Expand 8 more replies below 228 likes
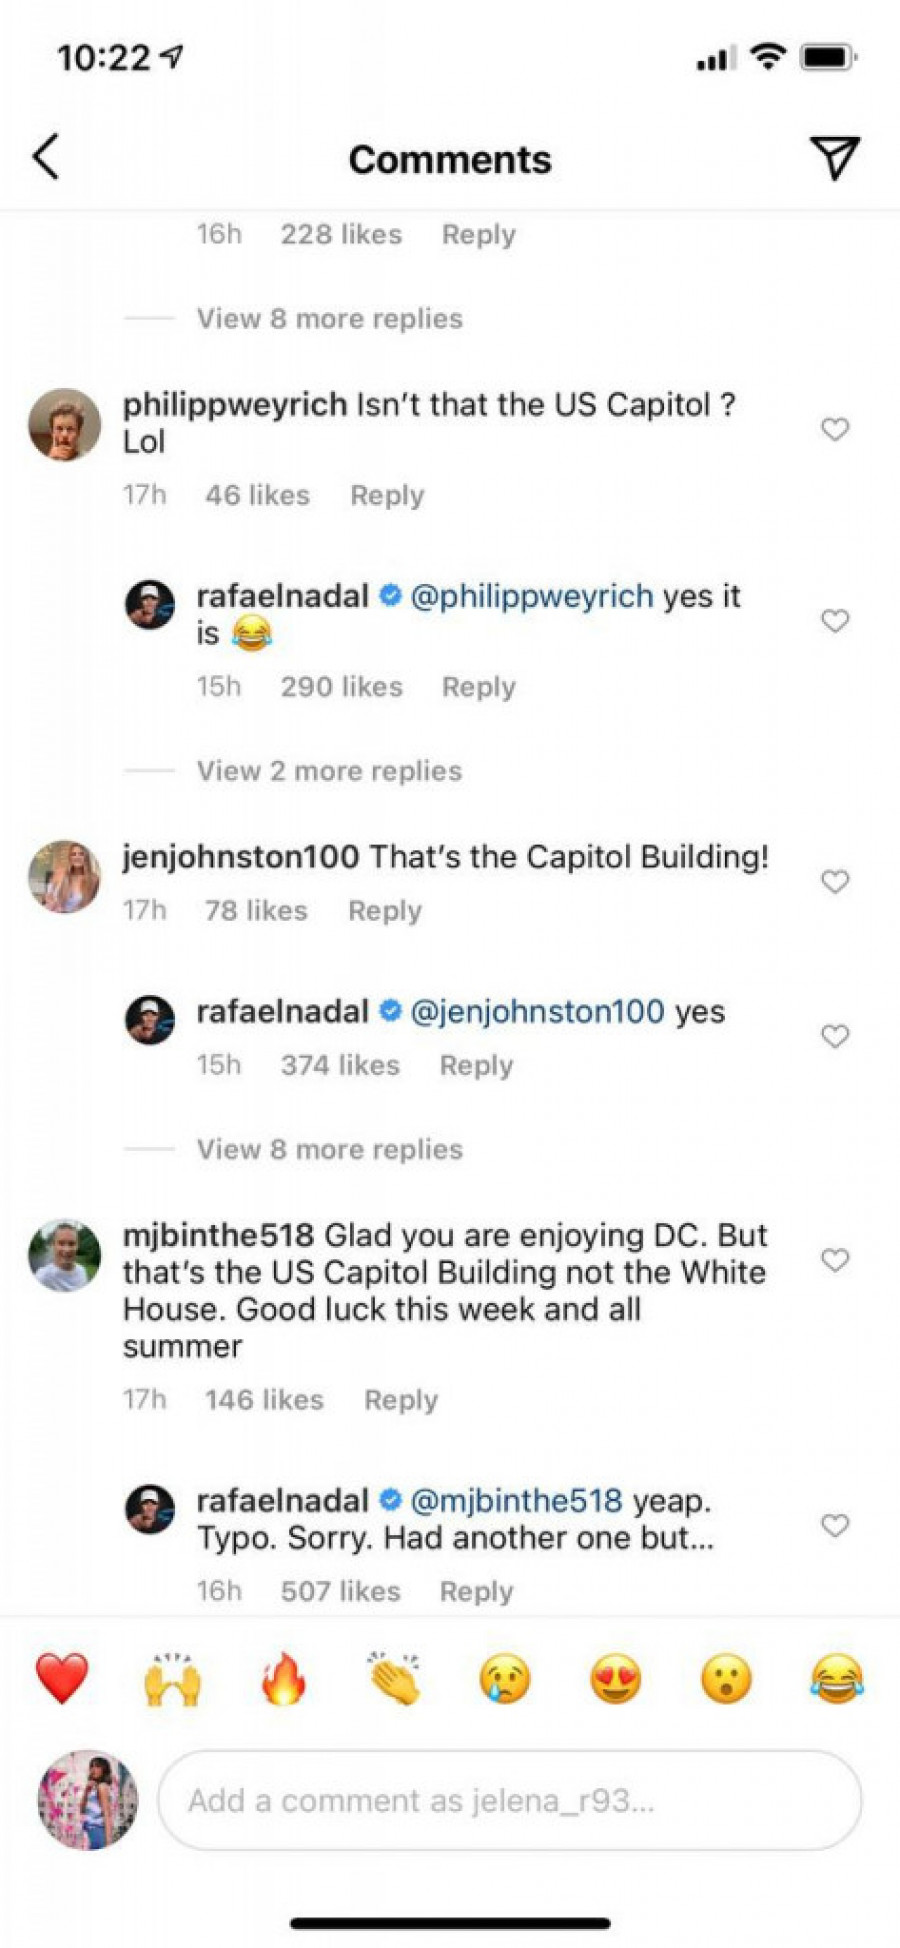The image size is (900, 1948). pos(329,319)
